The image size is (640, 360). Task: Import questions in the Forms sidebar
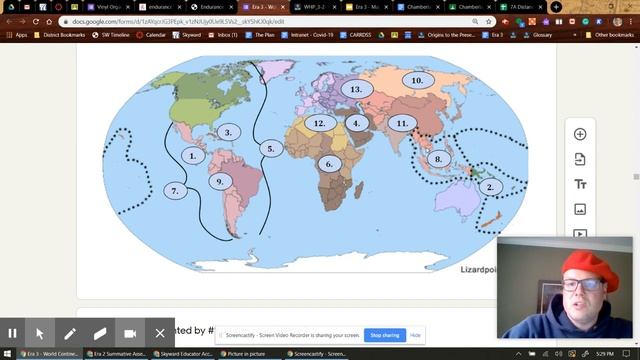point(580,159)
